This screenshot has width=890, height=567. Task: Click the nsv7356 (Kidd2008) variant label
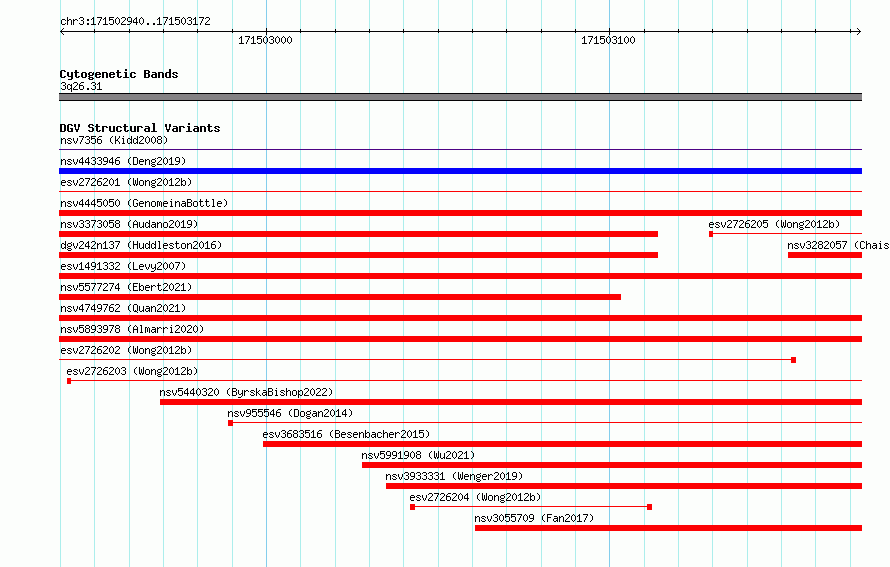tap(114, 140)
